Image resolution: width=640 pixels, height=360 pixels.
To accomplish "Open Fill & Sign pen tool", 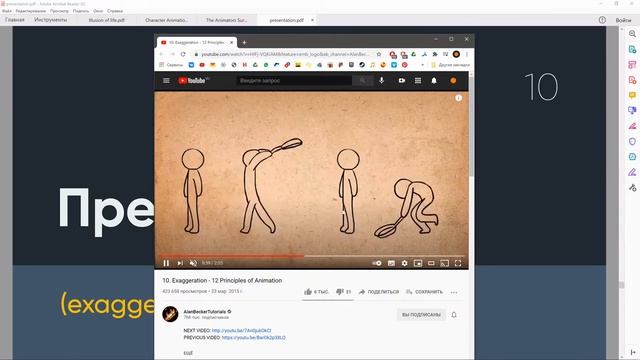I will click(x=632, y=172).
